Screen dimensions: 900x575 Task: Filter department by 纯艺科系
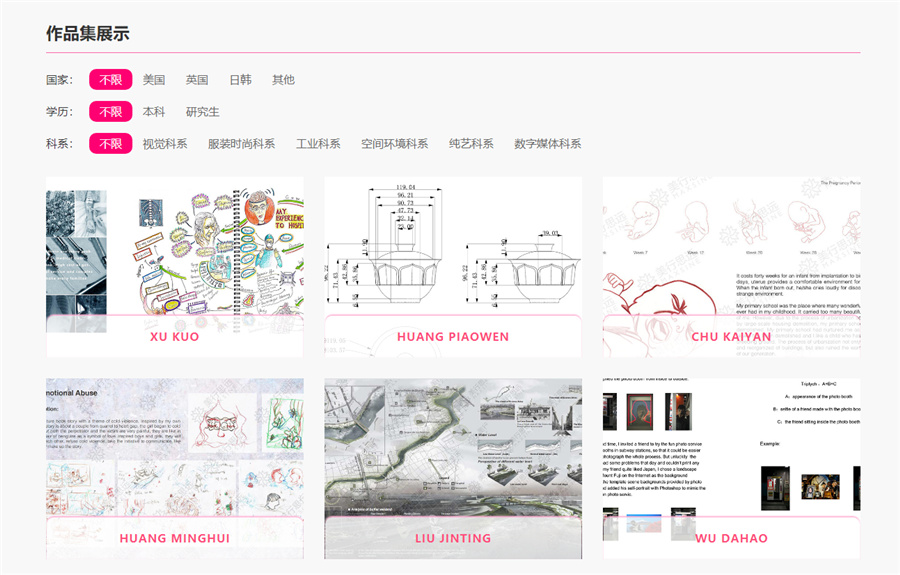pos(471,143)
